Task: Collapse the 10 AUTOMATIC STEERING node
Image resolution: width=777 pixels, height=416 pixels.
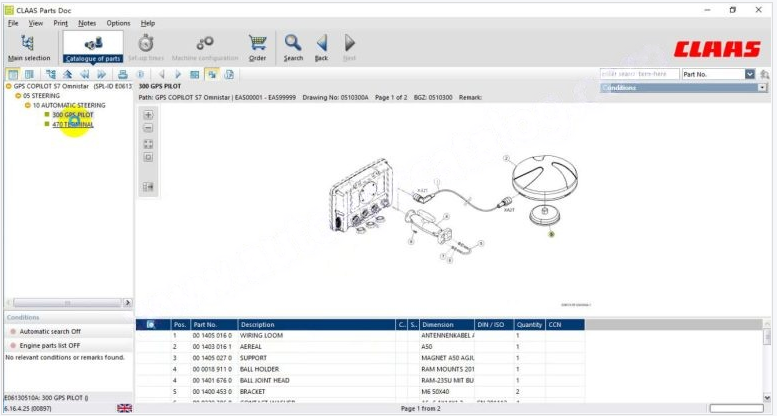Action: (x=28, y=105)
